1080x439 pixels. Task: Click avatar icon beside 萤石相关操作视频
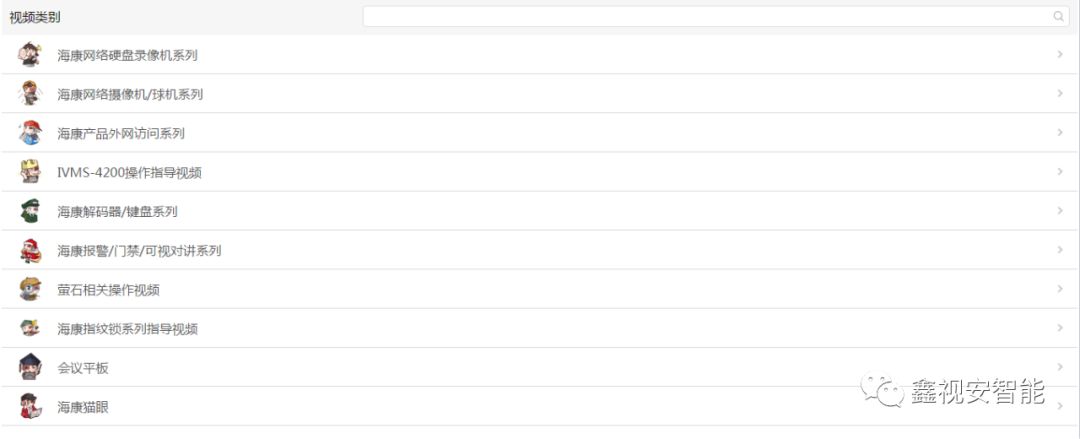click(30, 289)
